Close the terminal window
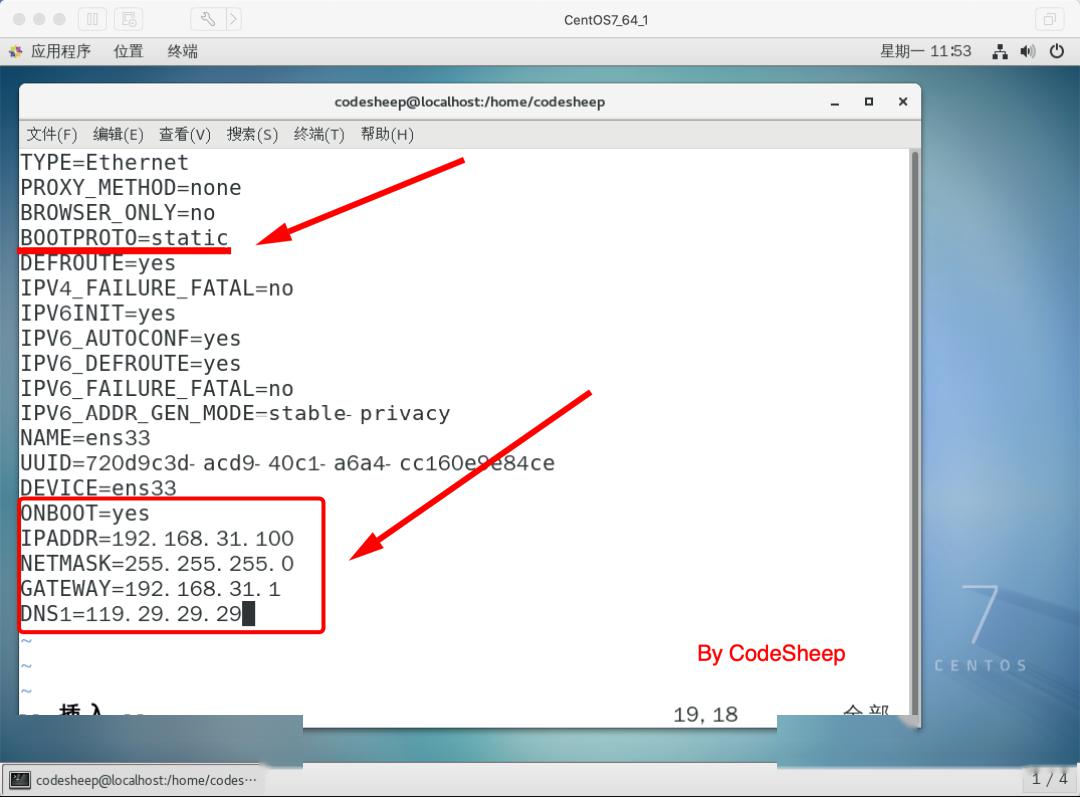Viewport: 1080px width, 797px height. coord(903,102)
